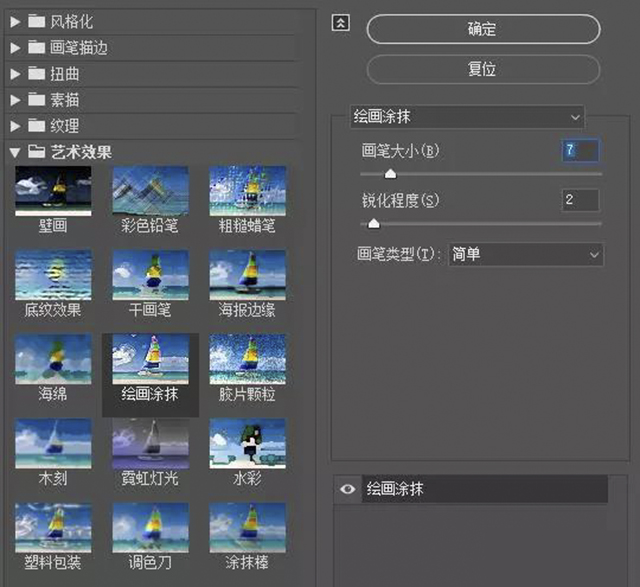The width and height of the screenshot is (640, 587).
Task: Open the 画笔类型 dropdown
Action: click(x=526, y=255)
